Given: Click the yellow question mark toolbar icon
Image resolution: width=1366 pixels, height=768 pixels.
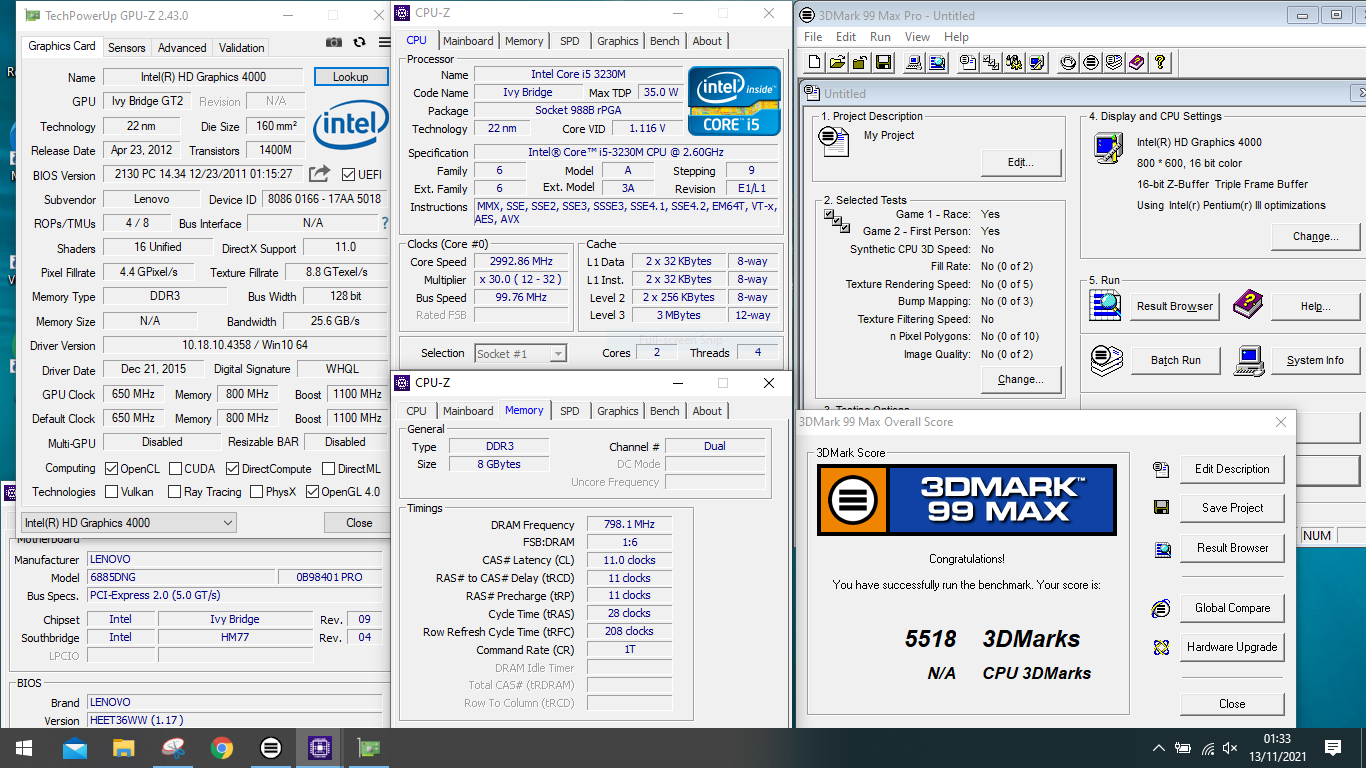Looking at the screenshot, I should coord(1160,62).
